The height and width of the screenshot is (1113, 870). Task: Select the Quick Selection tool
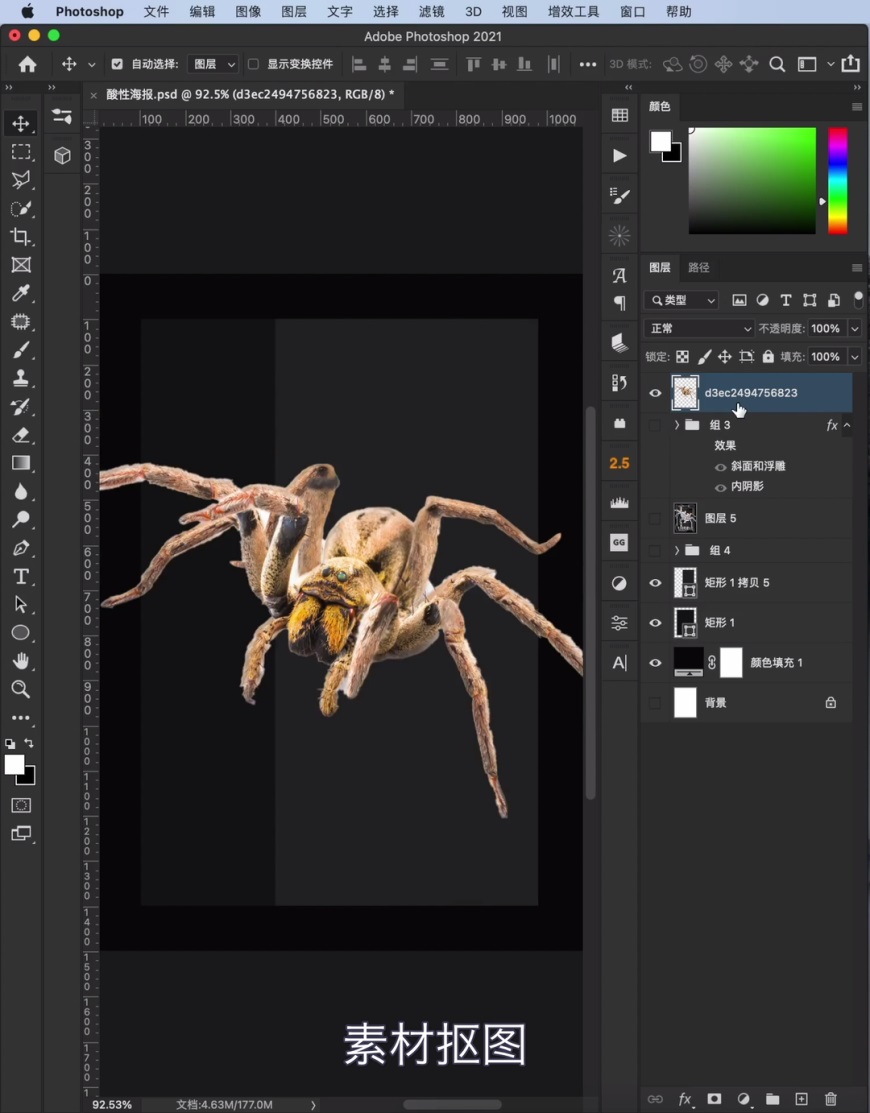pos(21,208)
